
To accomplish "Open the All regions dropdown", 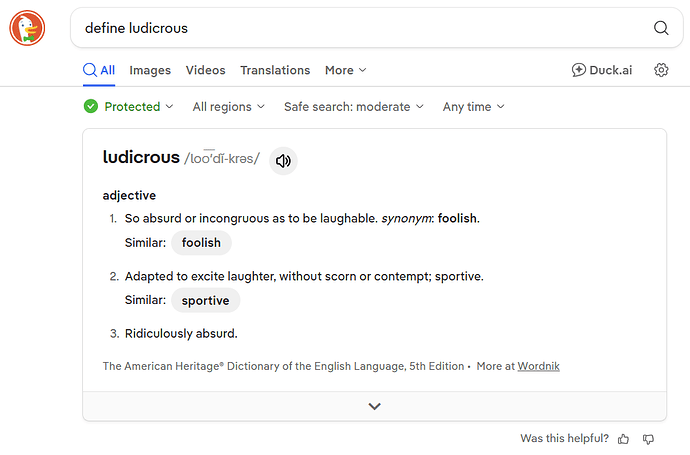I will tap(228, 106).
